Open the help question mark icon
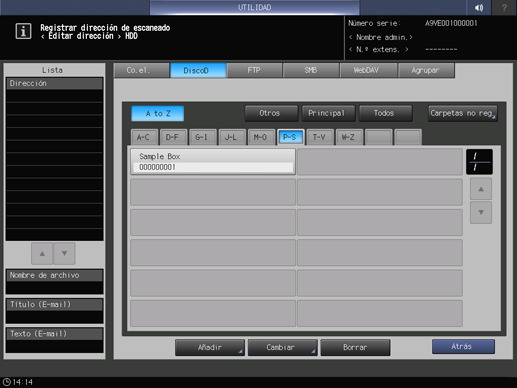The image size is (517, 388). tap(504, 7)
